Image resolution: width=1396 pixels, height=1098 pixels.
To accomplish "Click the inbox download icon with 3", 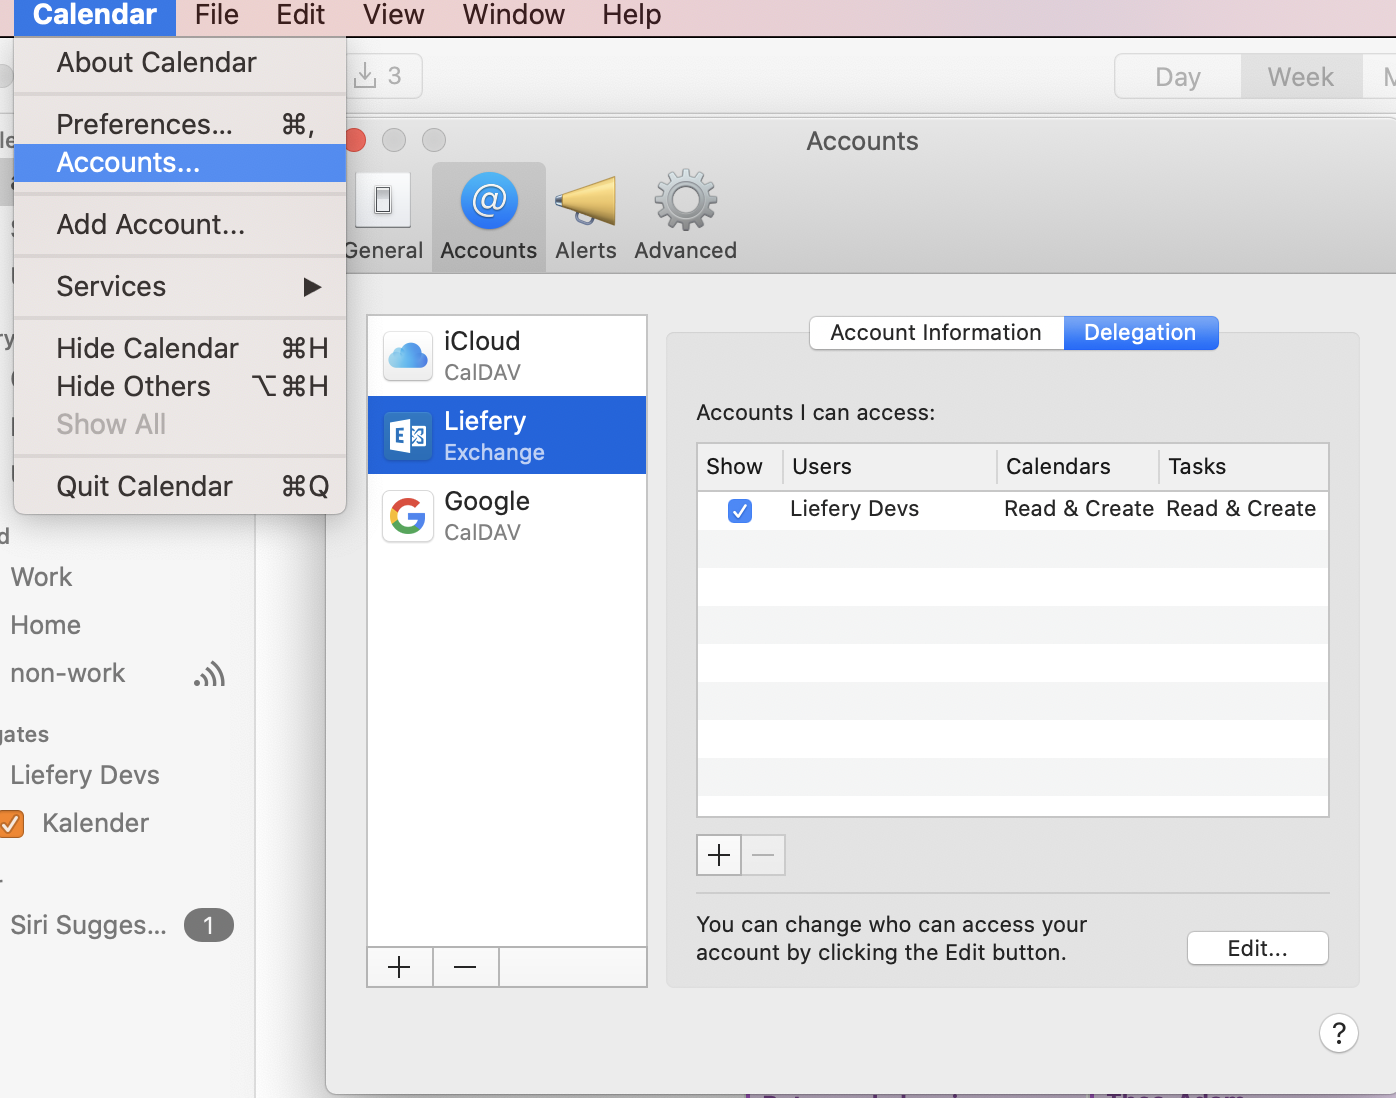I will 381,76.
